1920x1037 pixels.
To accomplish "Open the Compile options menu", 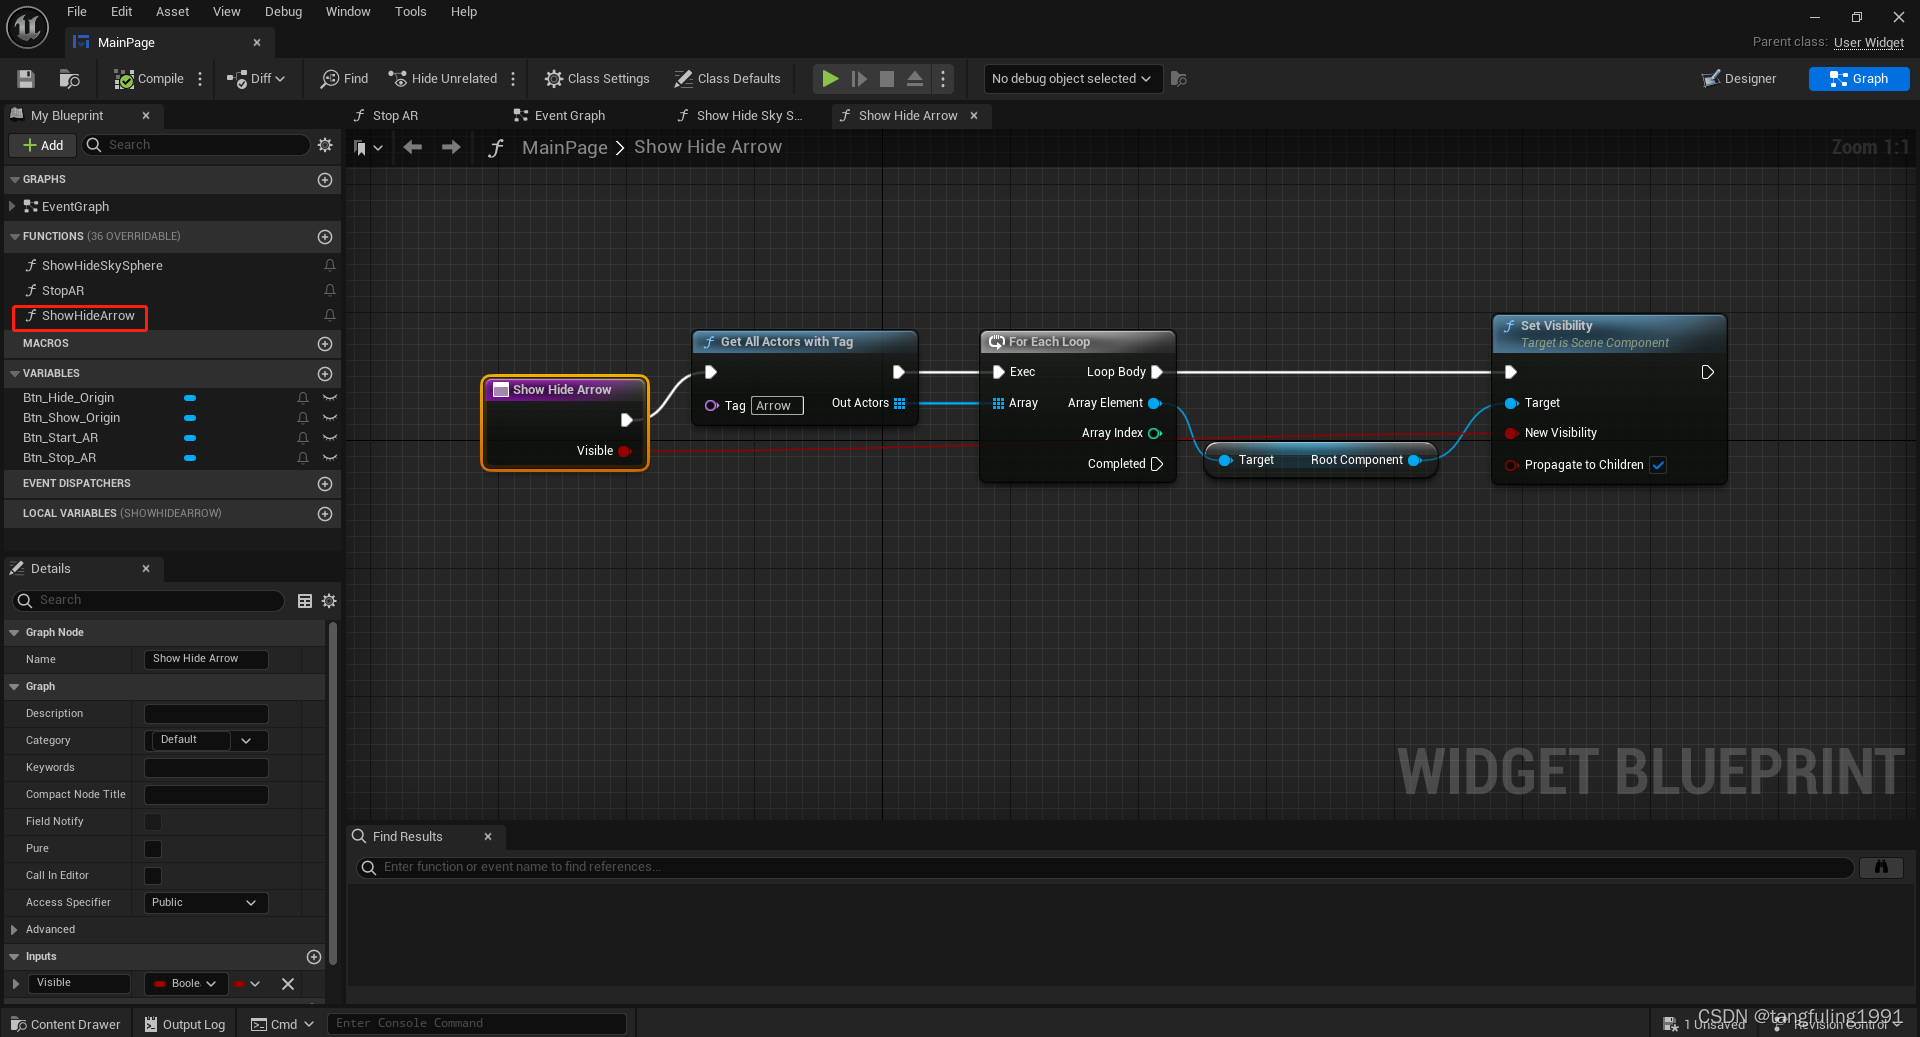I will point(200,79).
